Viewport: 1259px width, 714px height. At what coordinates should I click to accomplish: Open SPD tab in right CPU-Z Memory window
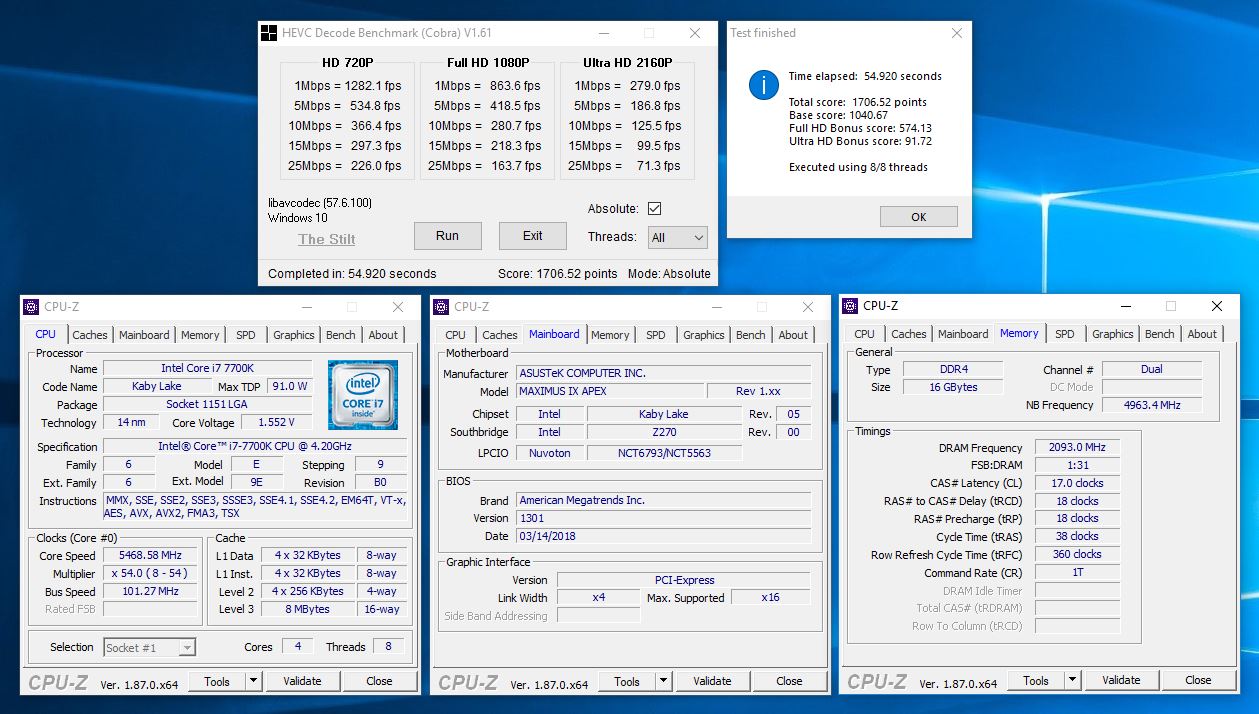pos(1065,334)
